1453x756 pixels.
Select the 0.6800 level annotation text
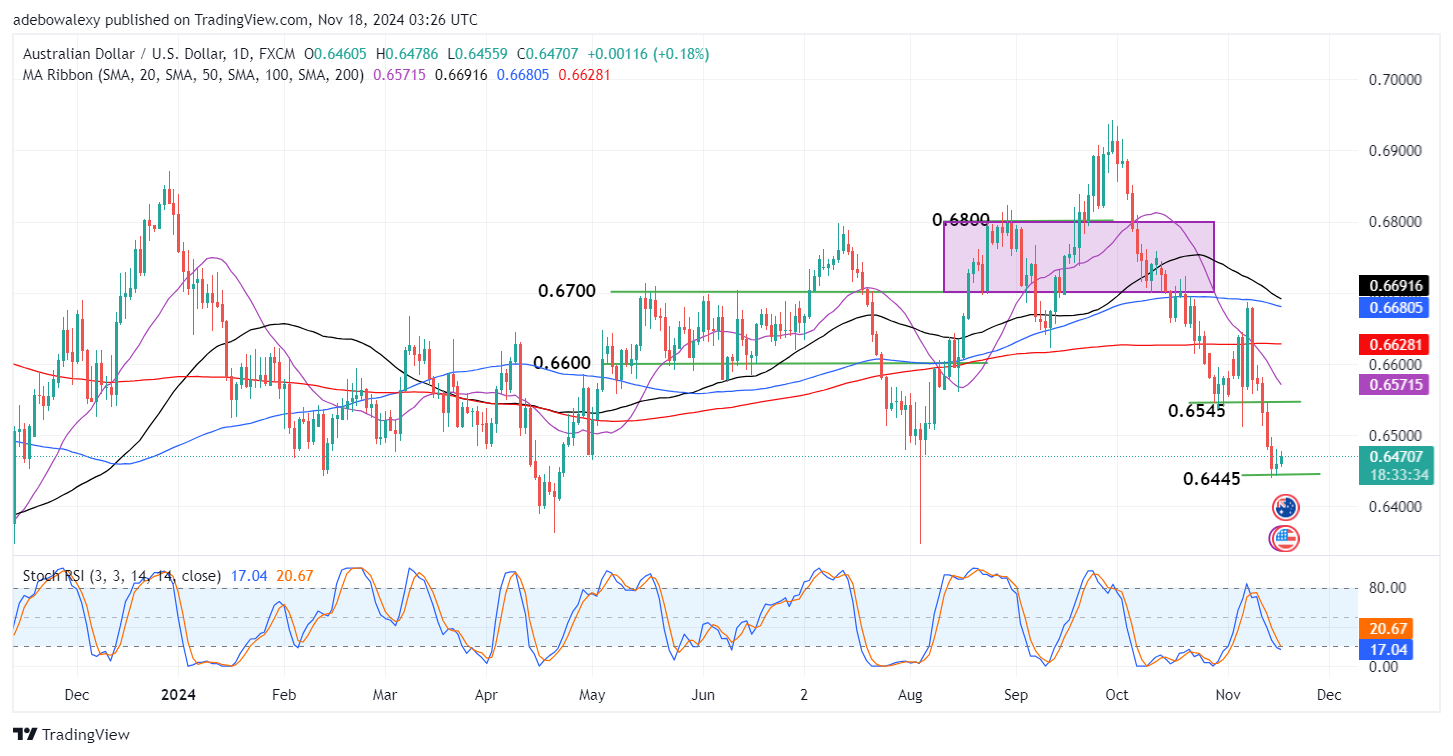coord(961,220)
